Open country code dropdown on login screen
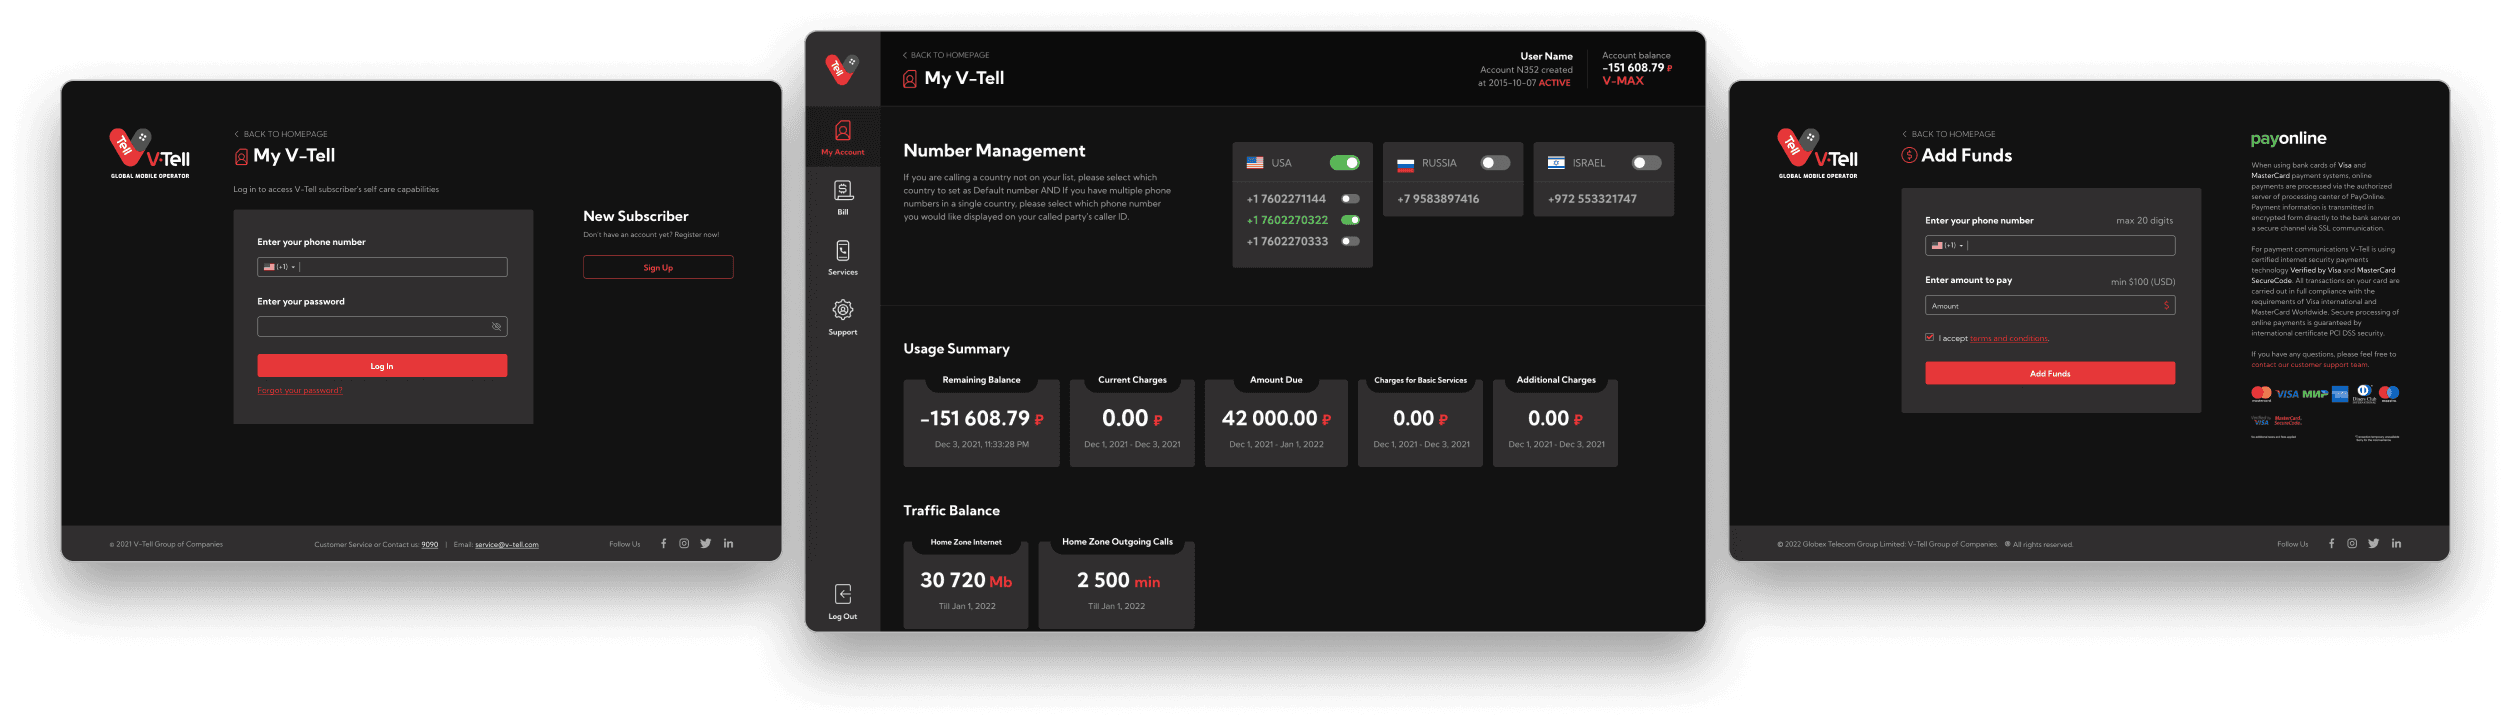The image size is (2511, 723). (279, 267)
